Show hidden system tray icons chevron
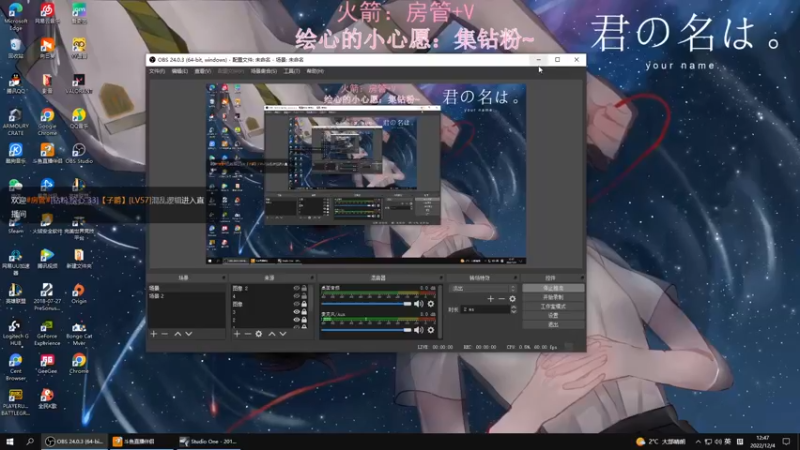The width and height of the screenshot is (800, 450). 697,442
